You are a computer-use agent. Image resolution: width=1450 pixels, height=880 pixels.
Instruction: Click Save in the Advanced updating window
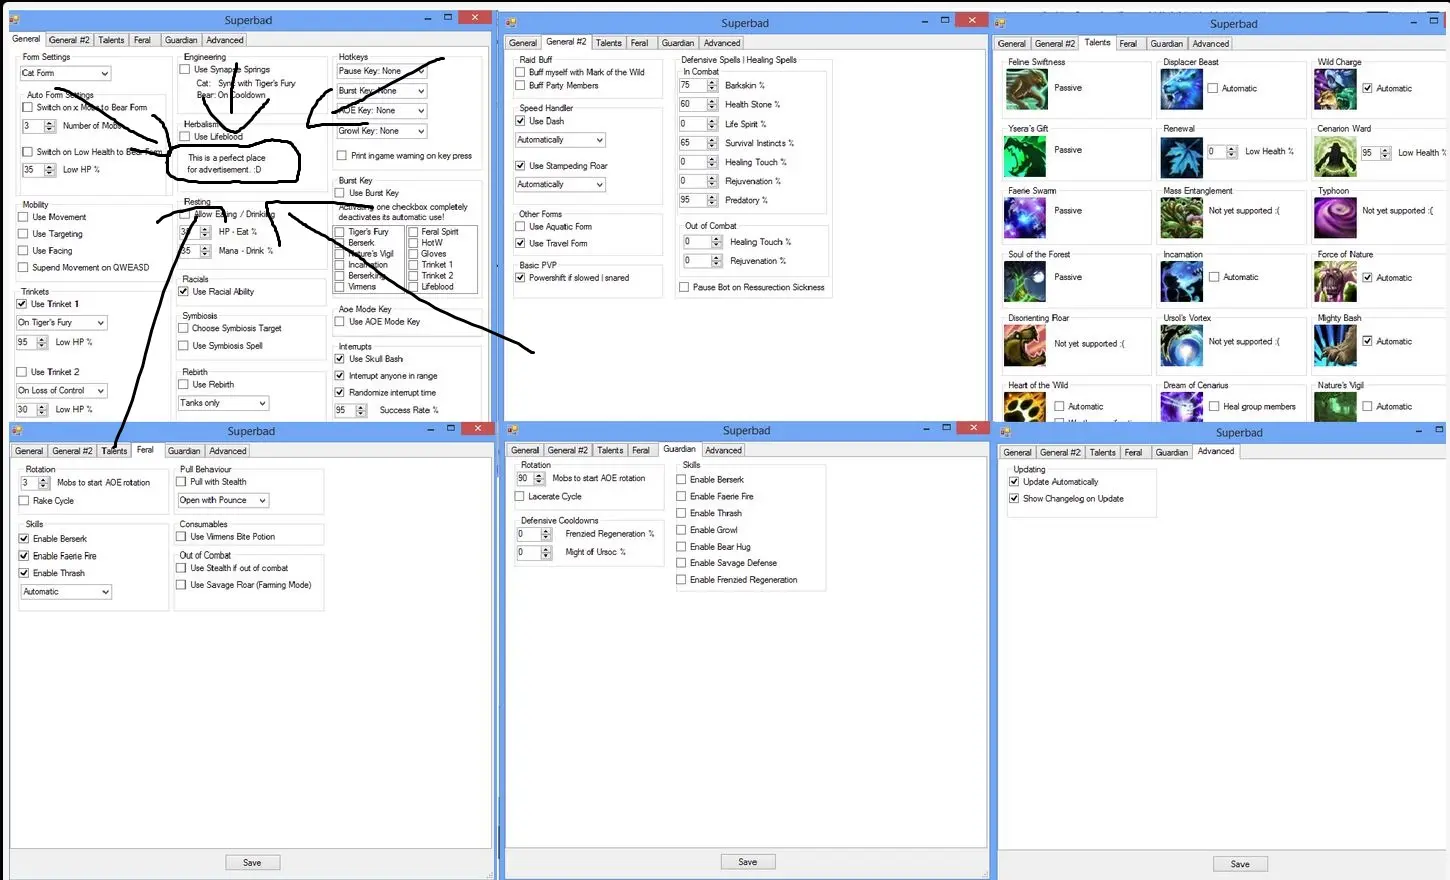(1240, 864)
